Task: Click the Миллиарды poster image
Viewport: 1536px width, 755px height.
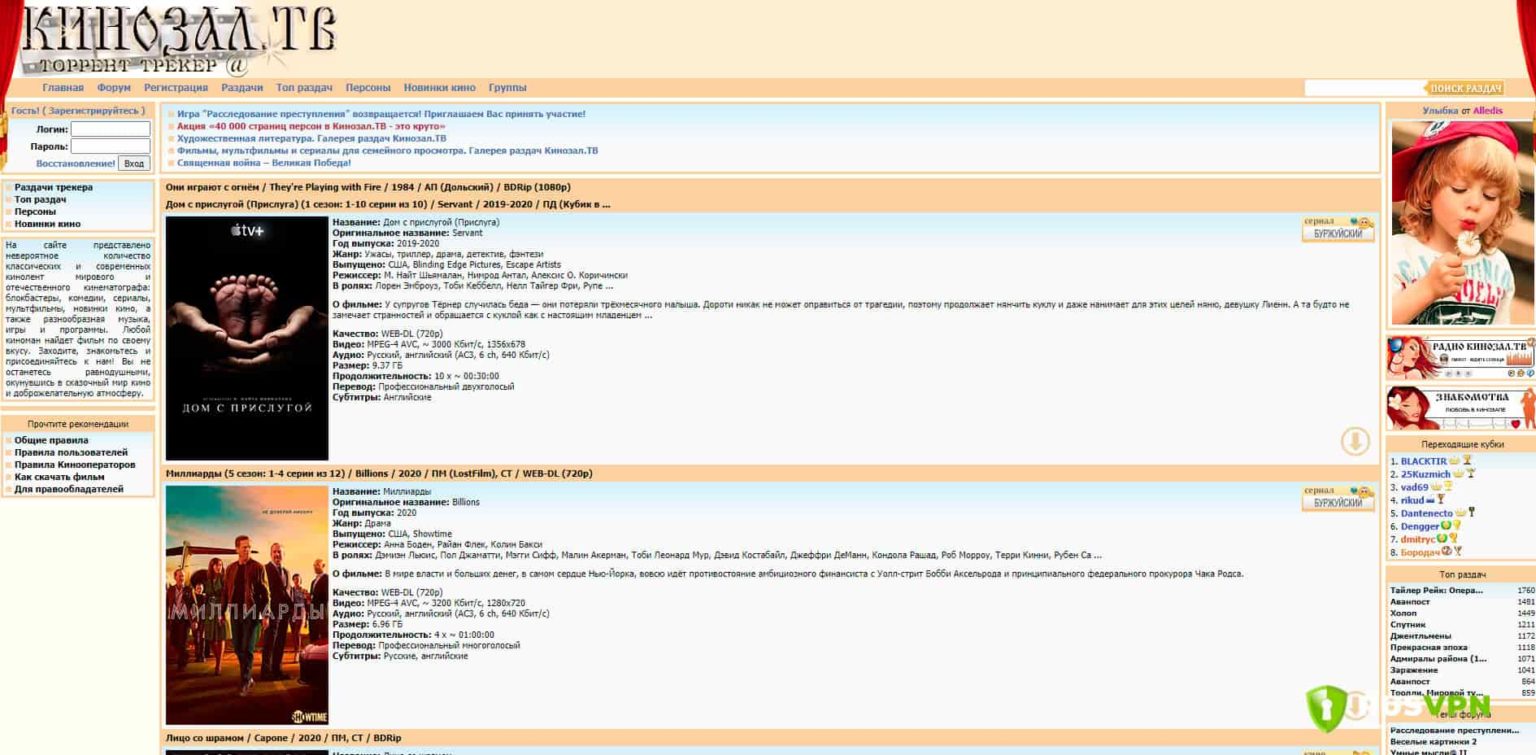Action: tap(247, 605)
